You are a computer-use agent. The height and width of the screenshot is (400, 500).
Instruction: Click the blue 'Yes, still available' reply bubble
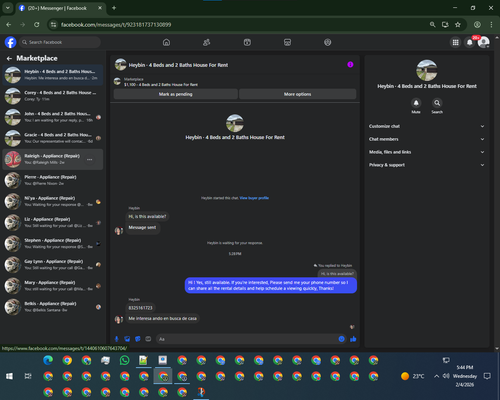point(271,285)
